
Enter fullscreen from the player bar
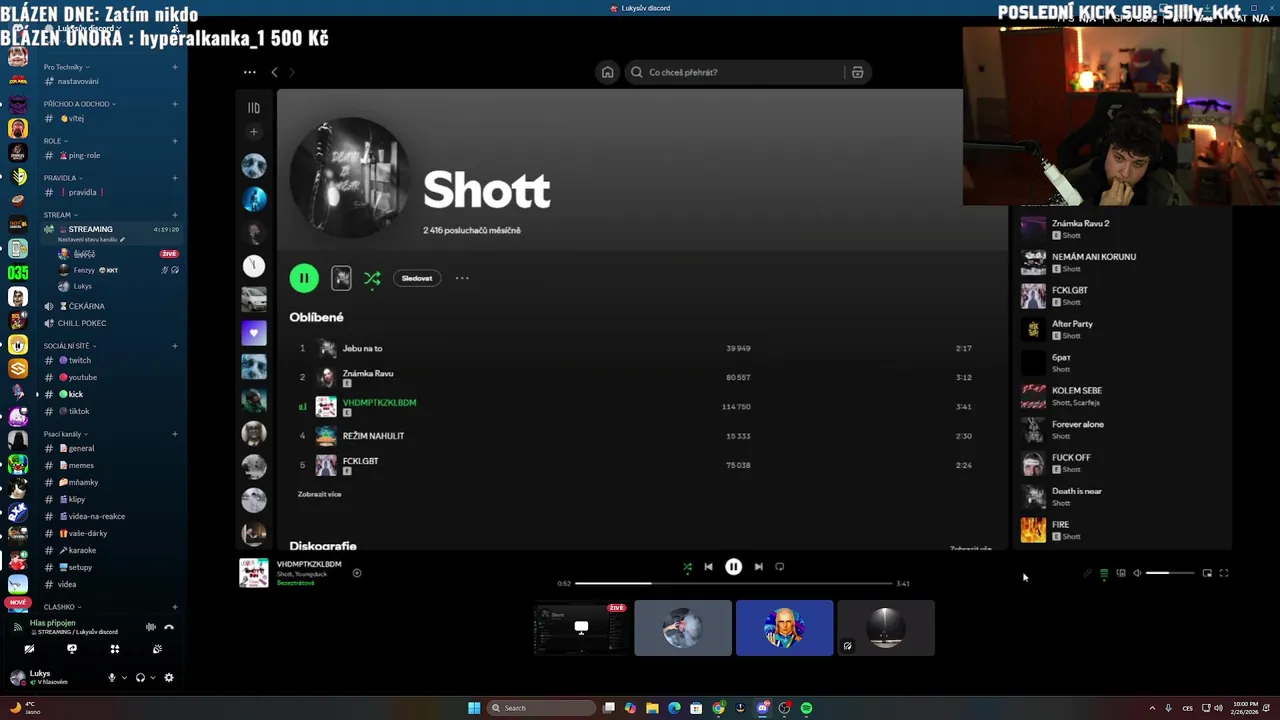coord(1224,573)
